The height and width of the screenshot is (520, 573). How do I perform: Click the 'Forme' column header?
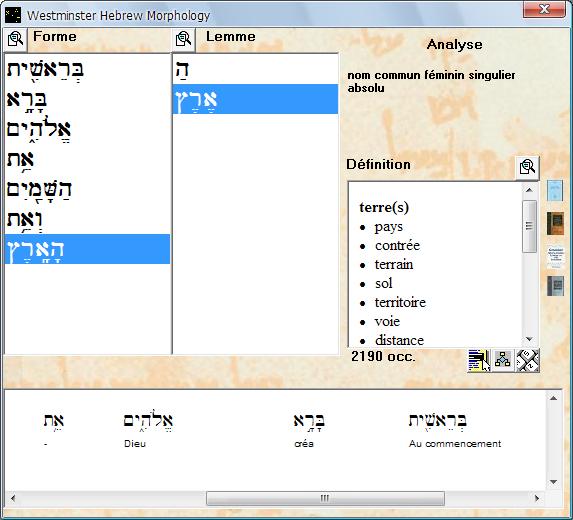point(55,37)
